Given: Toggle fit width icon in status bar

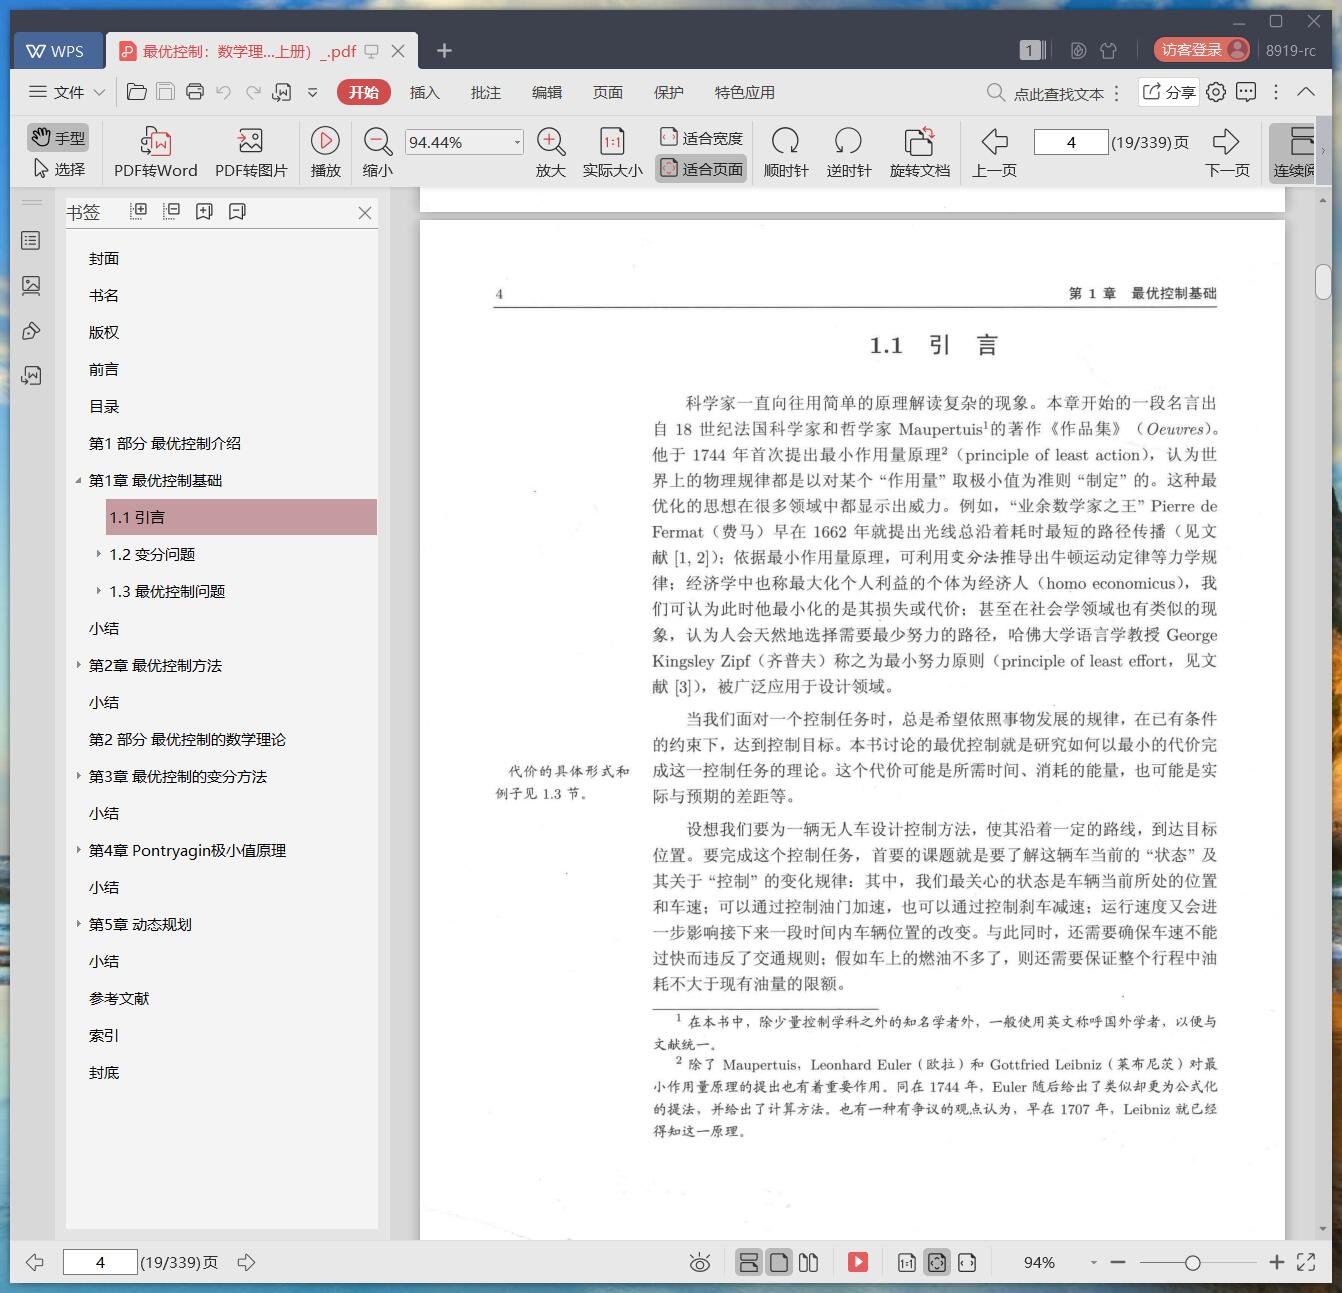Looking at the screenshot, I should point(966,1262).
